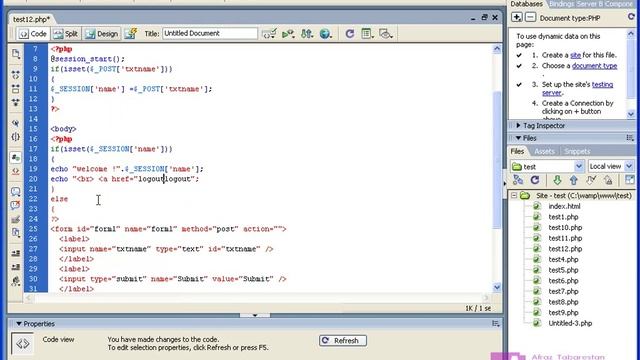
Task: Click the Title text field
Action: pyautogui.click(x=210, y=33)
